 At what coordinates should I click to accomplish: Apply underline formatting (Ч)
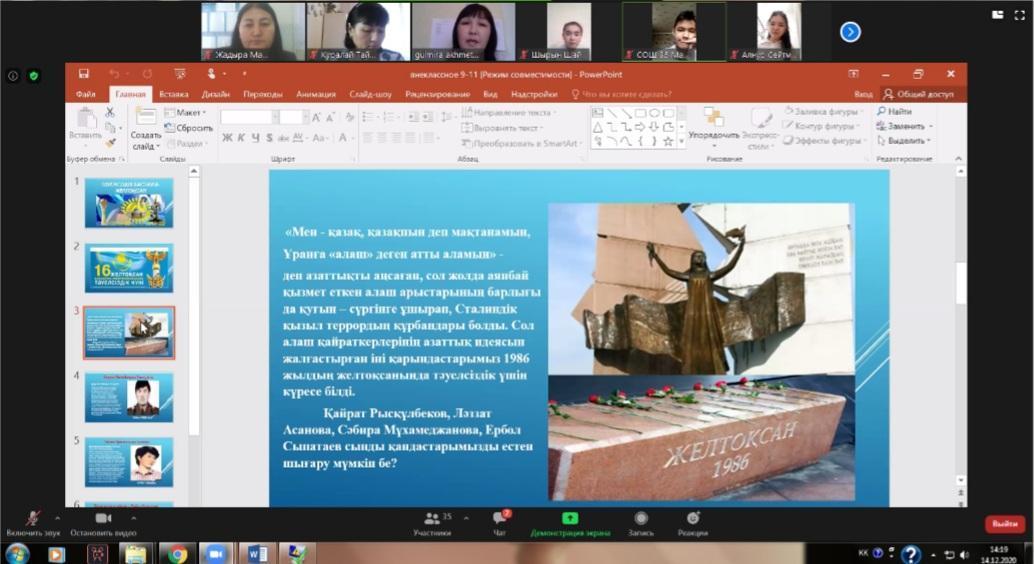[255, 138]
